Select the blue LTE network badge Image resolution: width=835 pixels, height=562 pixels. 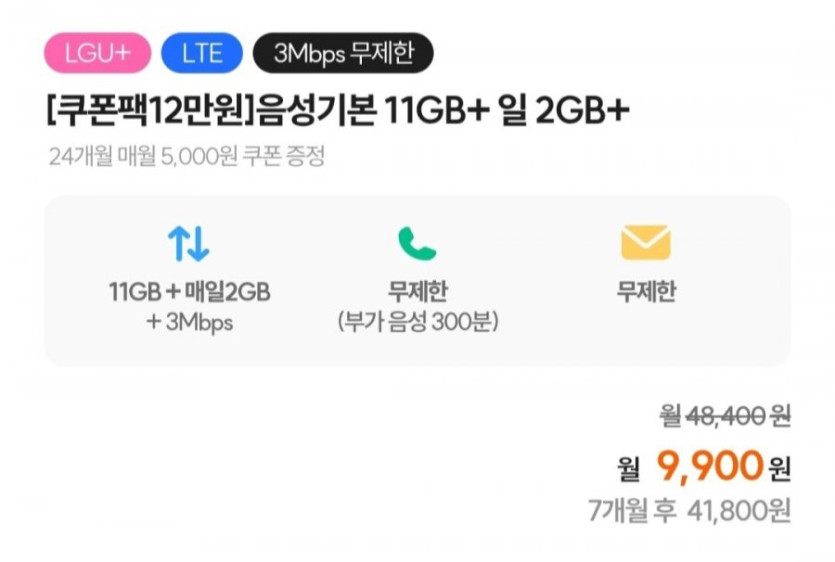point(202,53)
